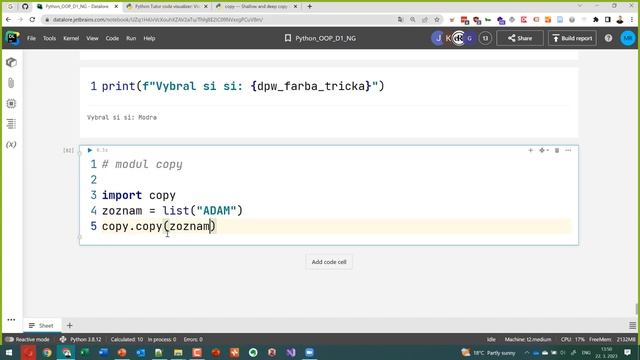
Task: Open the Datalore home logo
Action: click(x=12, y=38)
